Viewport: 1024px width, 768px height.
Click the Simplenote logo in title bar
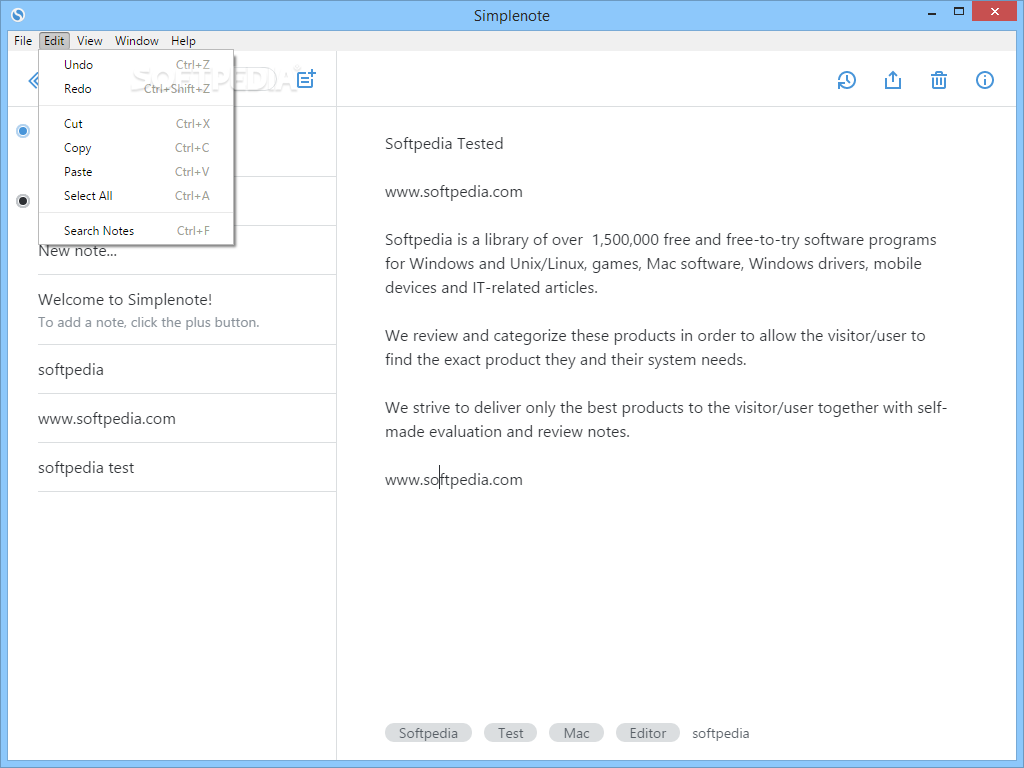18,14
